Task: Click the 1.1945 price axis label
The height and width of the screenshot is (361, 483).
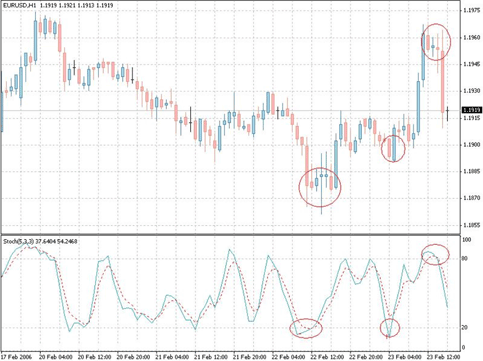Action: [472, 64]
